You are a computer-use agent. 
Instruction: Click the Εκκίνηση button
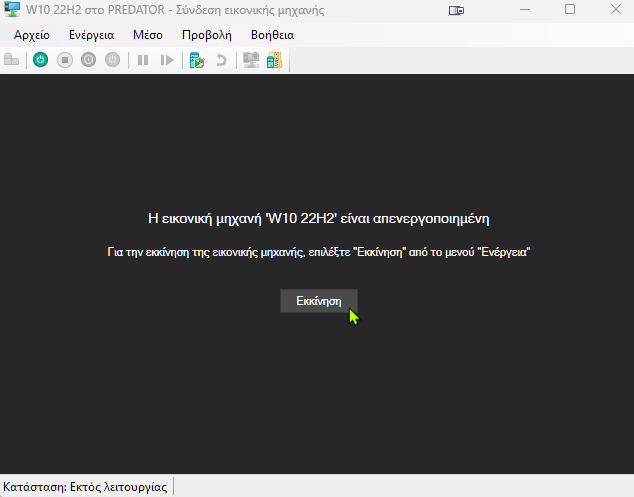[x=319, y=301]
